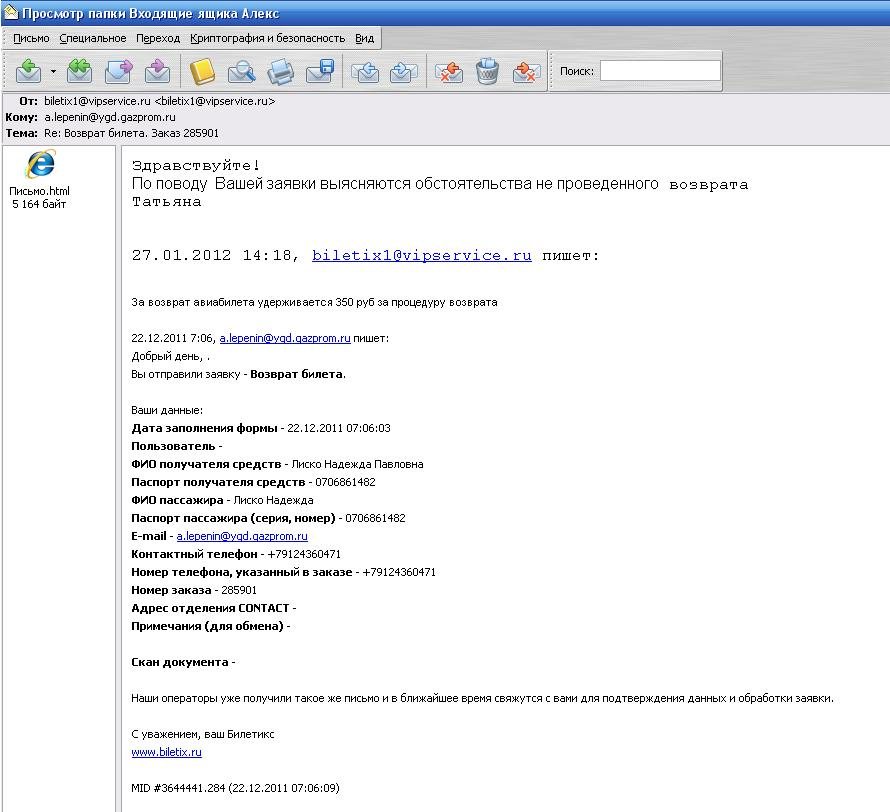Image resolution: width=890 pixels, height=812 pixels.
Task: Click the Поиск search input field
Action: point(660,71)
